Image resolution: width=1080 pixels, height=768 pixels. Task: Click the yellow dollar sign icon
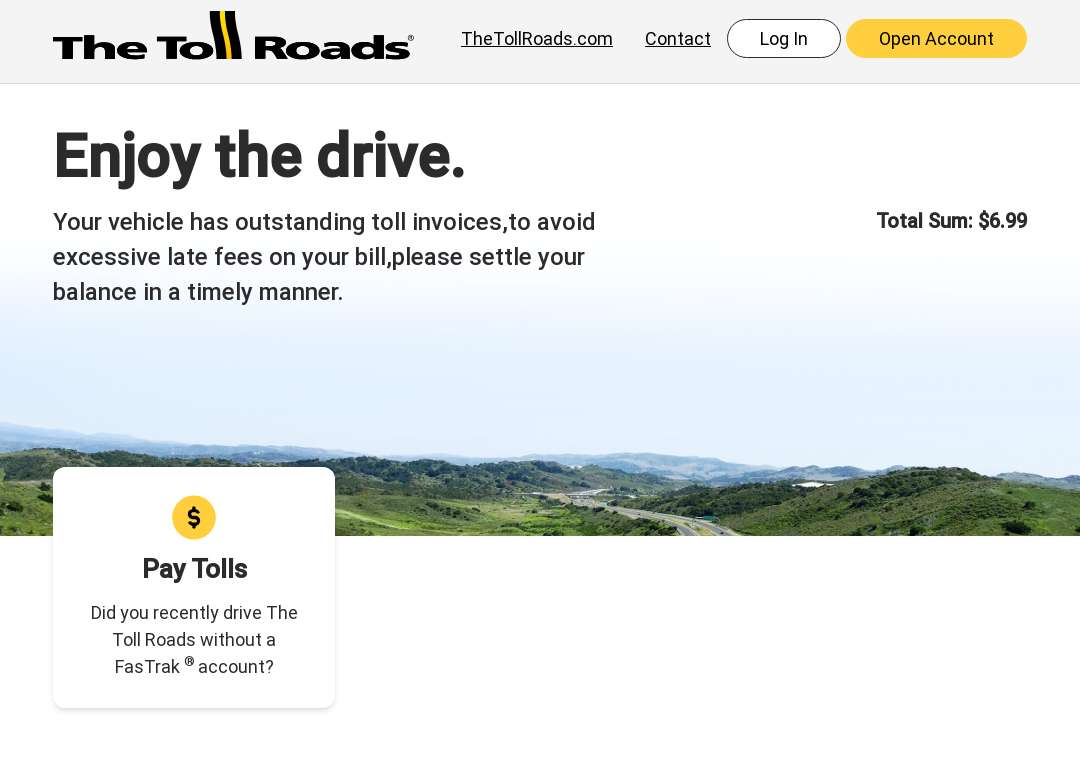point(194,517)
